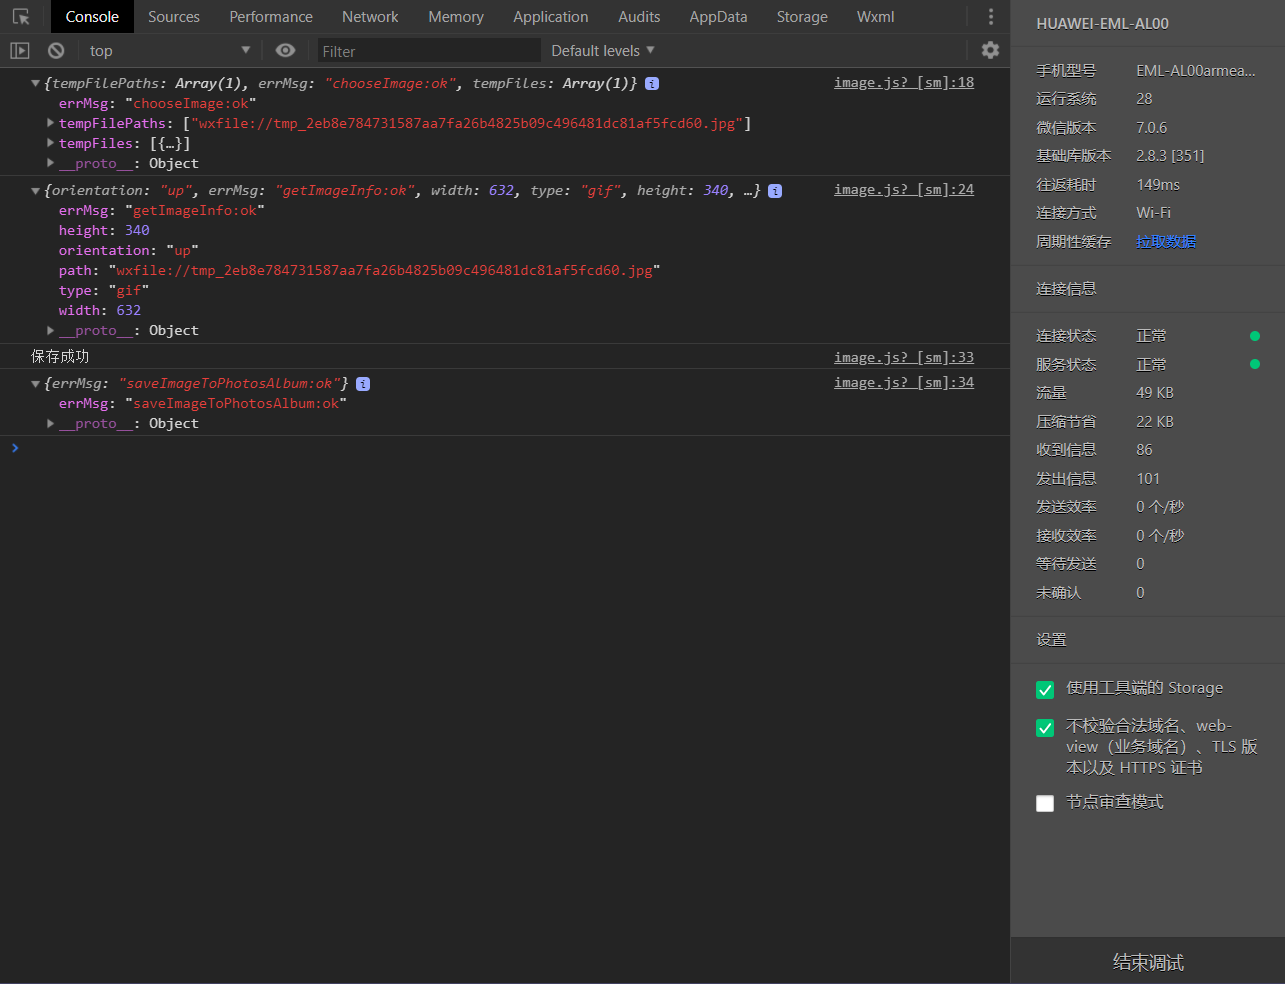This screenshot has width=1285, height=984.
Task: Switch to the Sources tab
Action: click(x=174, y=17)
